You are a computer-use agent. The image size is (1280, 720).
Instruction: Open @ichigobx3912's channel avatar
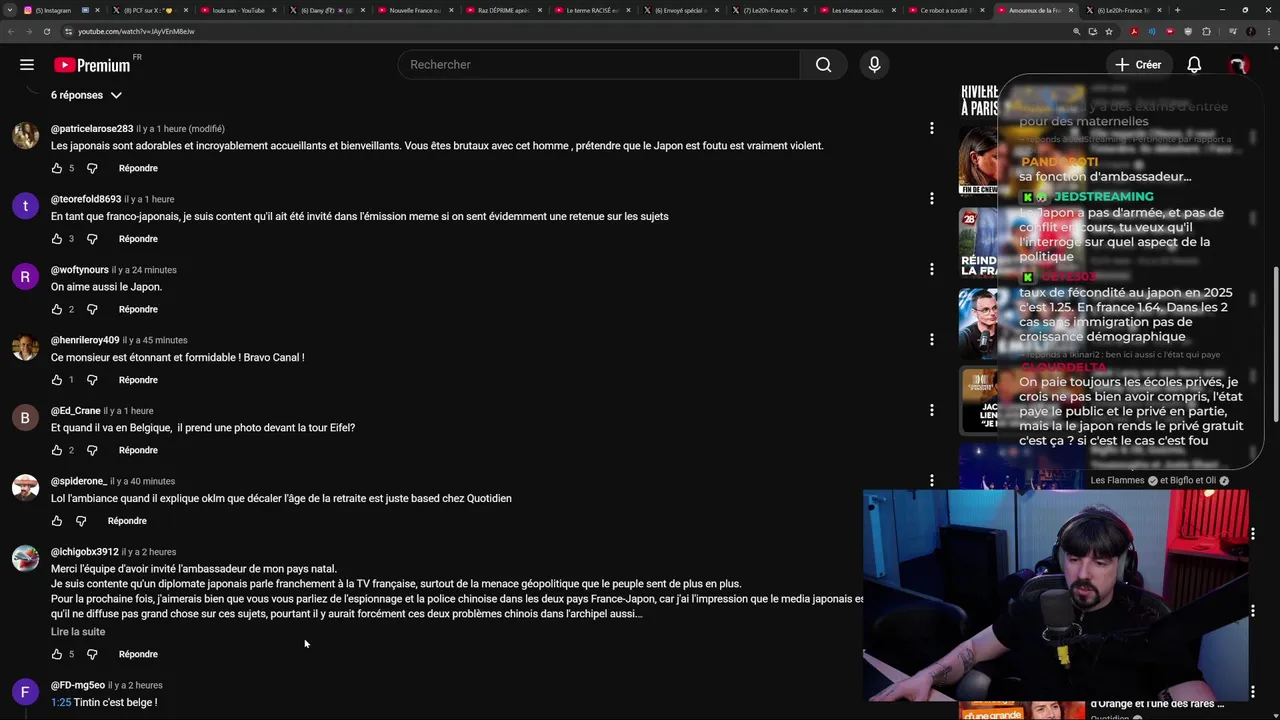[25, 558]
